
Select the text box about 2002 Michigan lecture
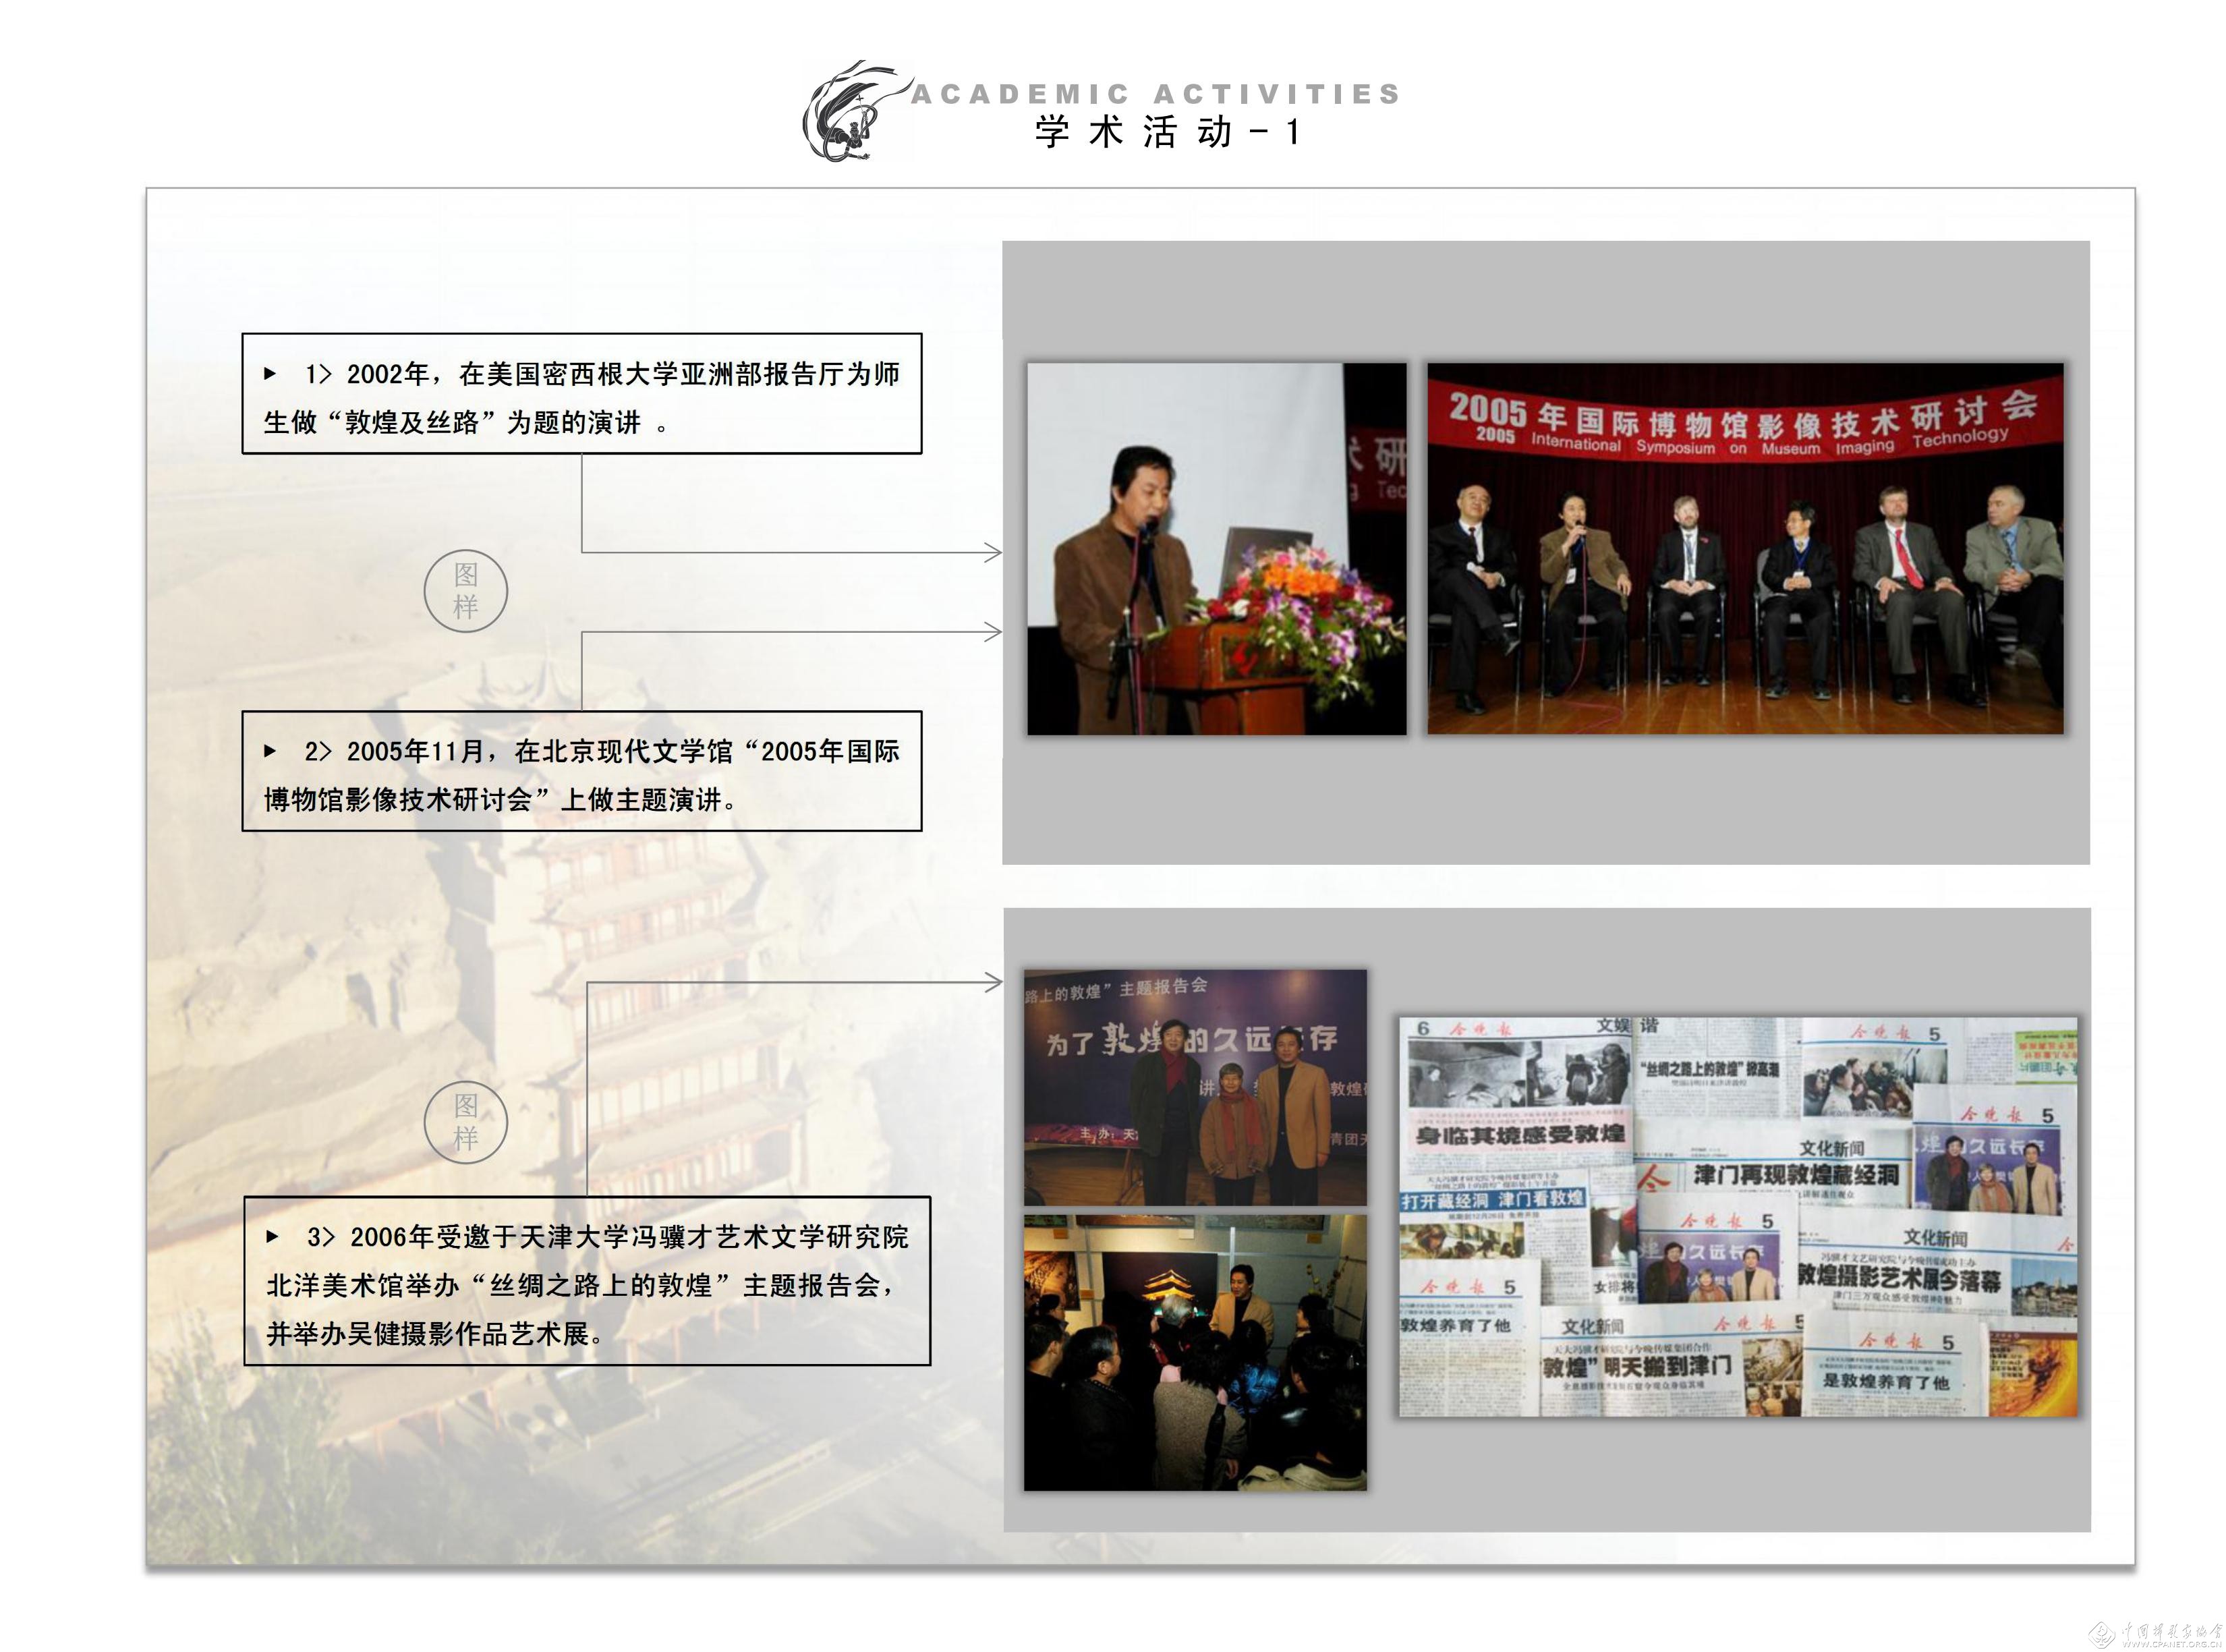pyautogui.click(x=582, y=394)
